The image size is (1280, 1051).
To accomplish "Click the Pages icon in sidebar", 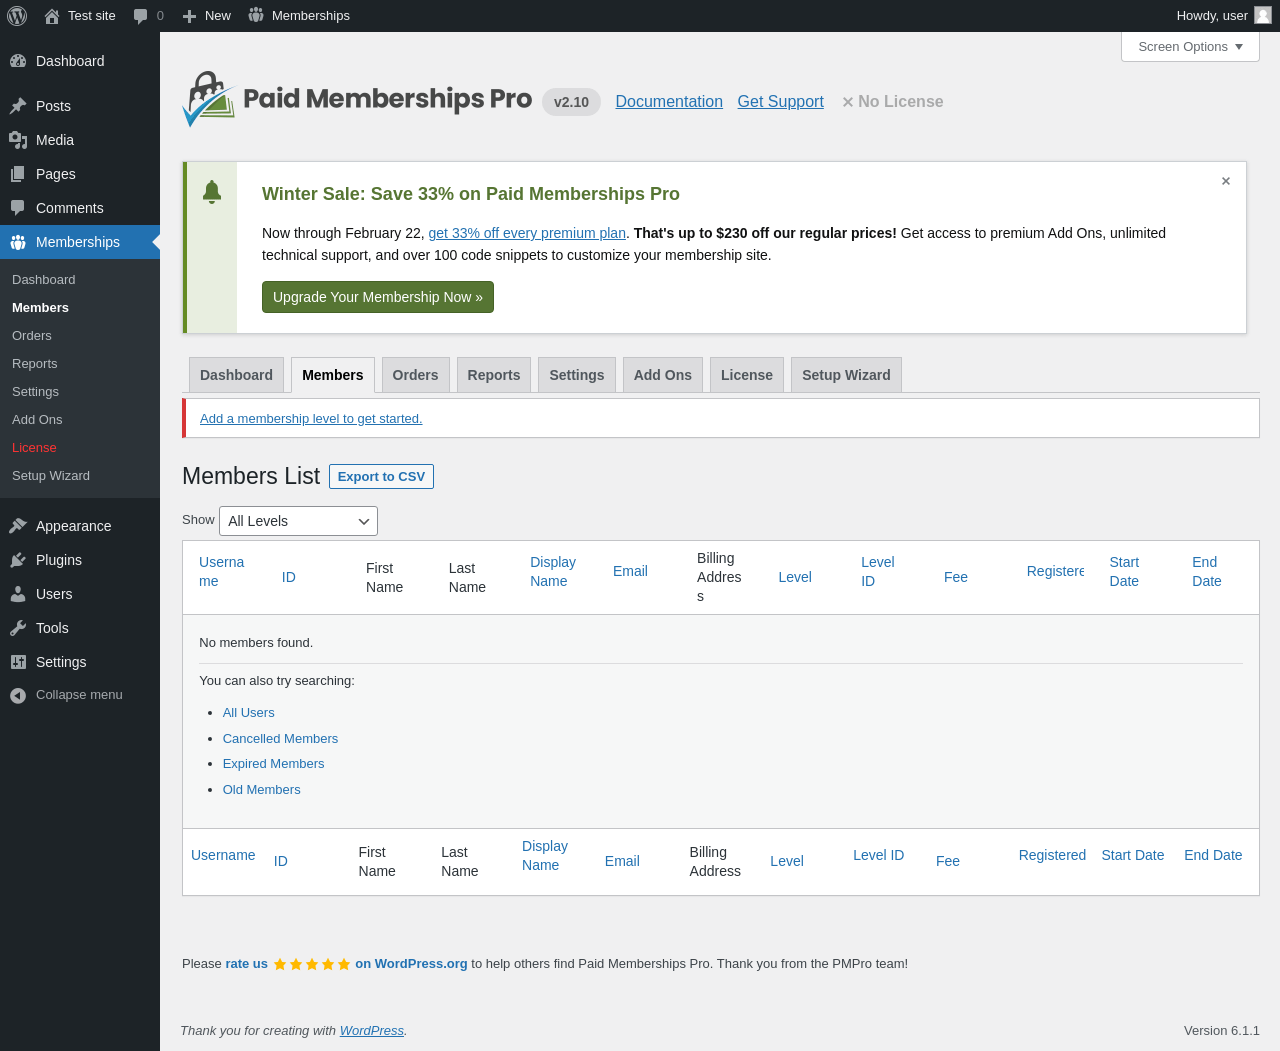I will point(18,174).
